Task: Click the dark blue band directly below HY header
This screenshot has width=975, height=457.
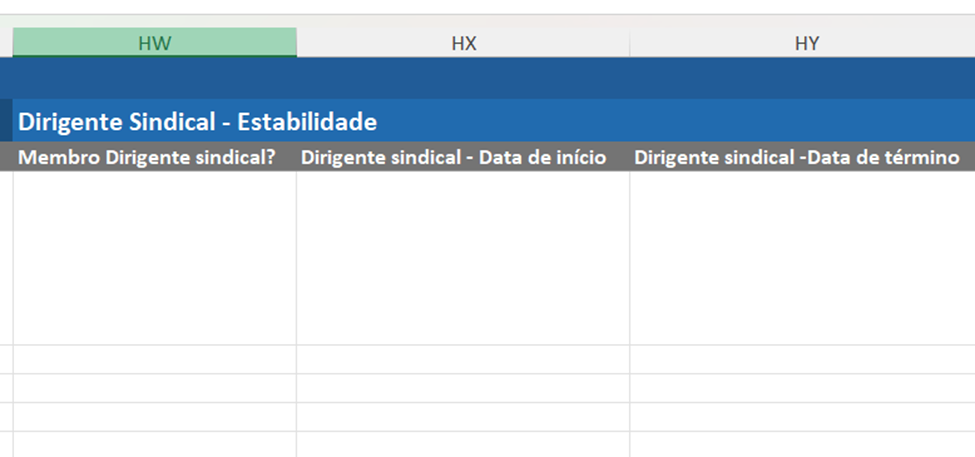Action: tap(802, 78)
